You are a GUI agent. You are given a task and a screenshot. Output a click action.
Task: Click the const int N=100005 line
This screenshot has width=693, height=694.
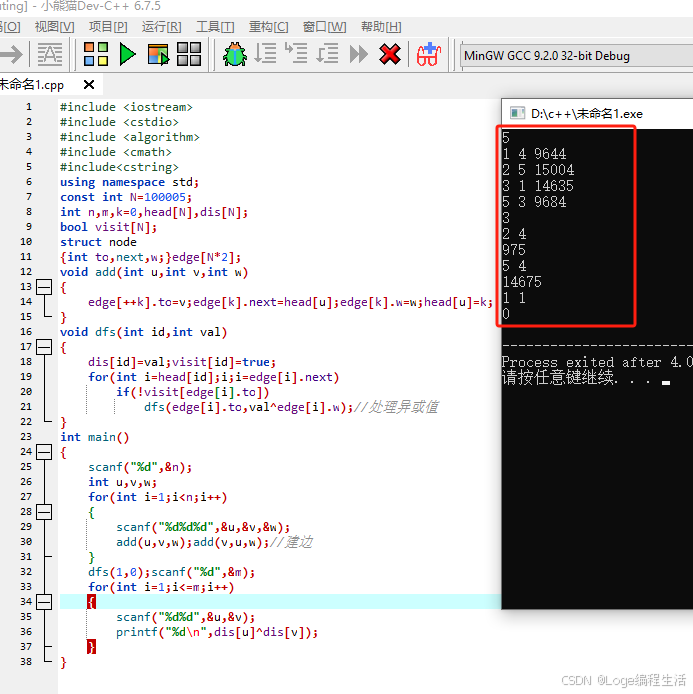126,197
